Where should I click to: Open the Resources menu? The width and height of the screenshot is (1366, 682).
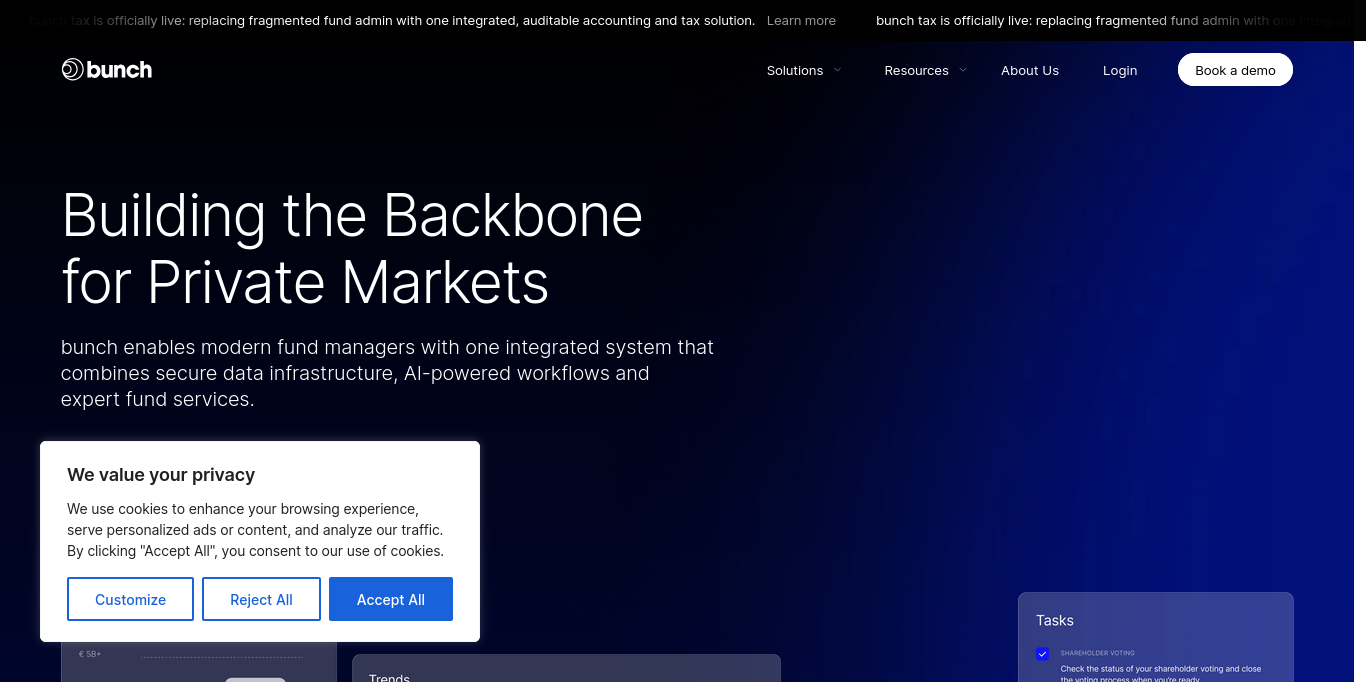pyautogui.click(x=916, y=70)
